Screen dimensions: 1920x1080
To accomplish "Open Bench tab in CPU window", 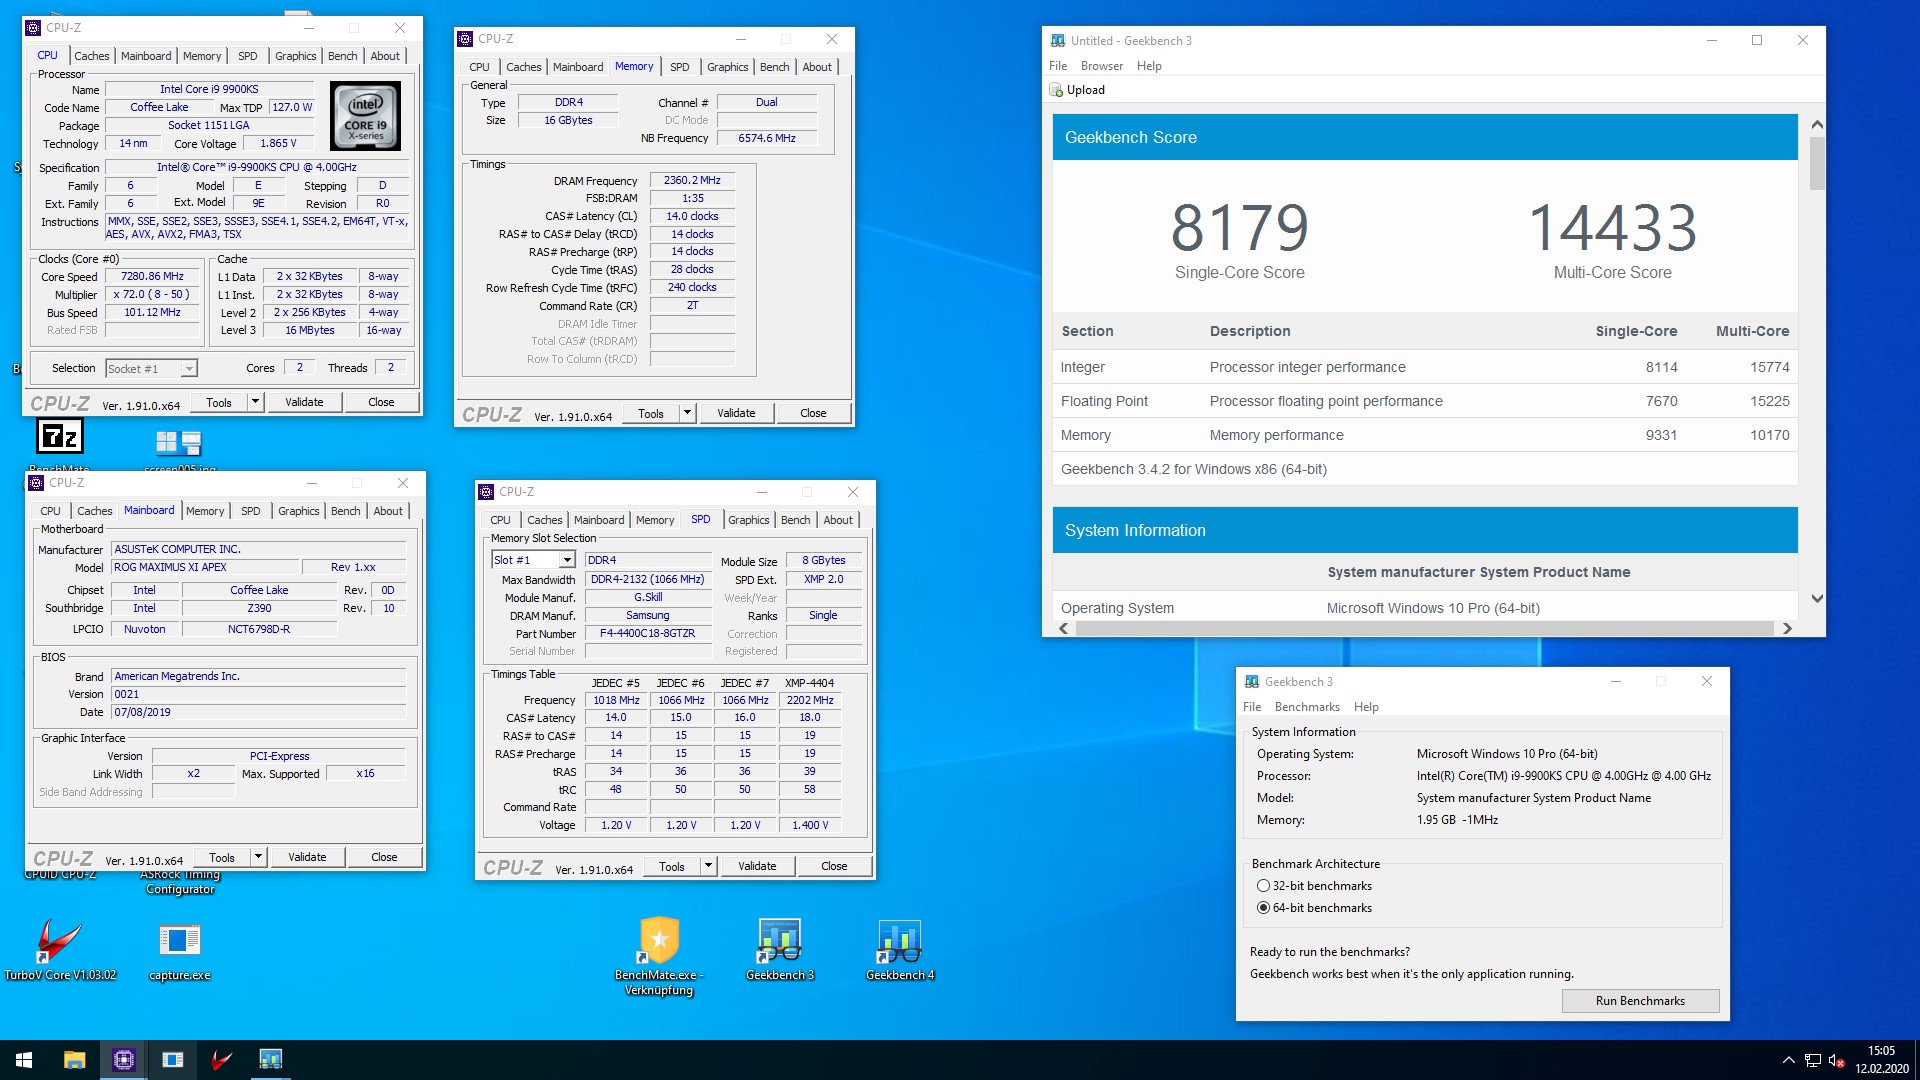I will click(343, 56).
